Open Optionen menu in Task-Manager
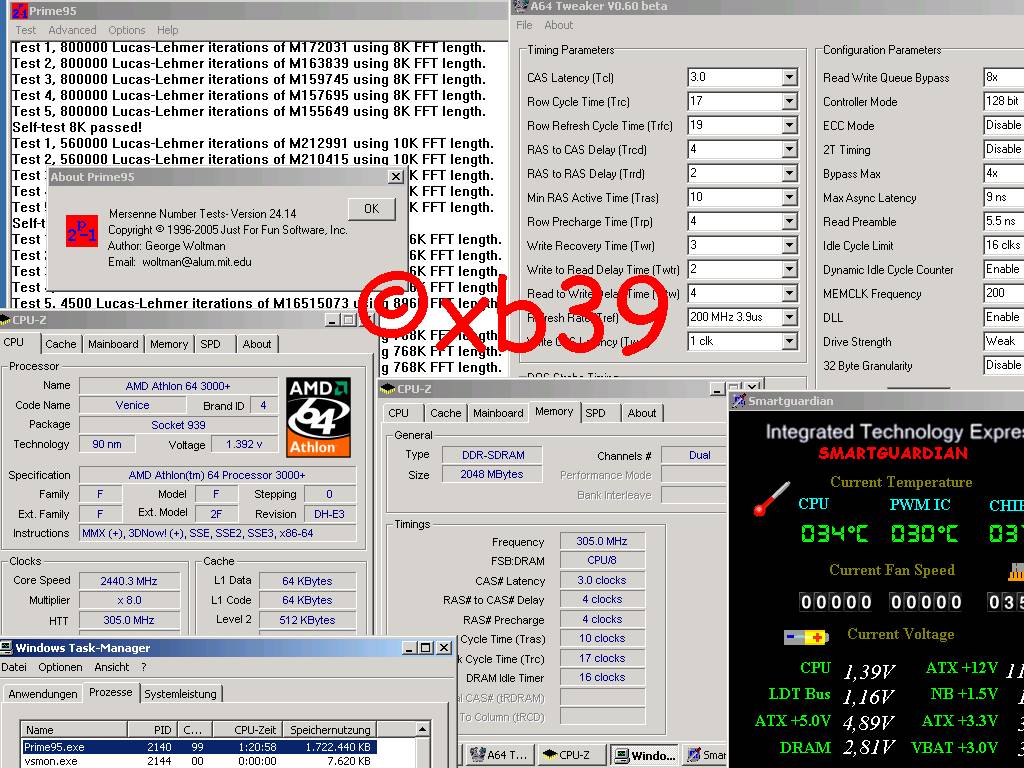1024x768 pixels. point(60,667)
